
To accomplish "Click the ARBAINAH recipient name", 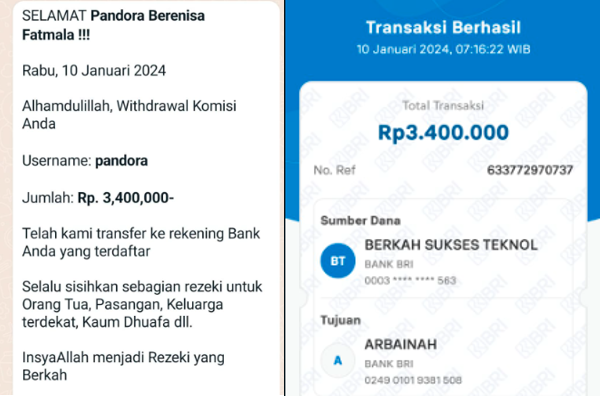I will [401, 344].
